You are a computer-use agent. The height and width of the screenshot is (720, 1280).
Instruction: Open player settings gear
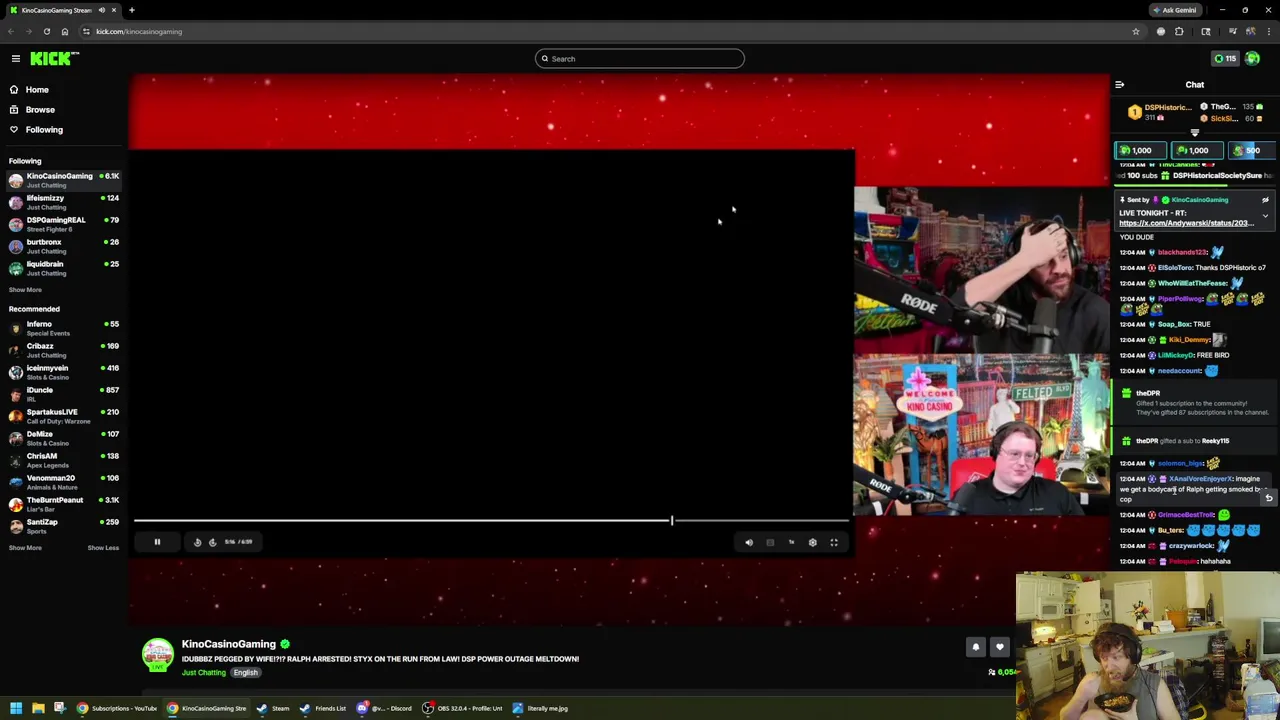click(812, 543)
